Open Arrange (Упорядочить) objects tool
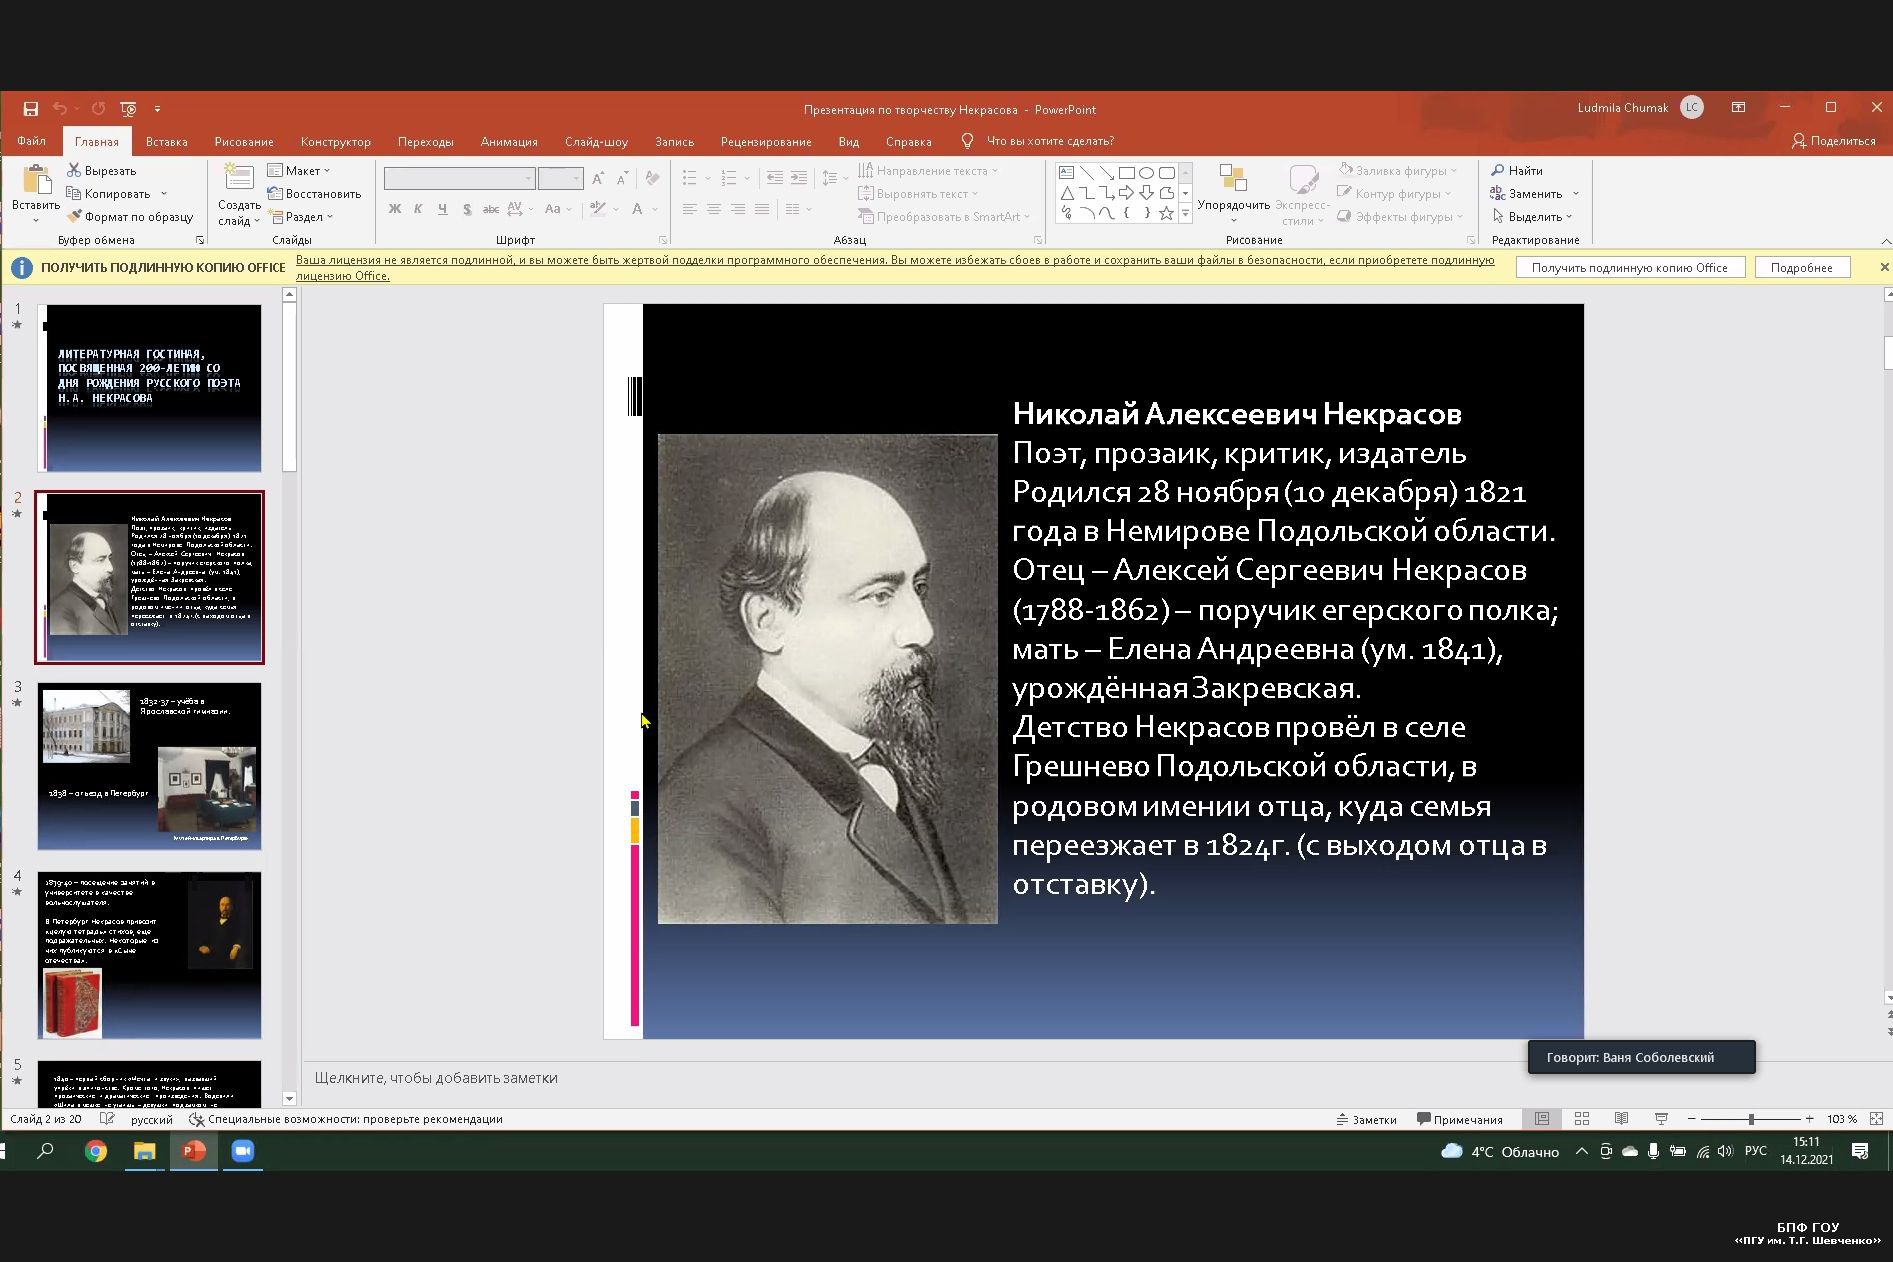The image size is (1893, 1262). (1233, 195)
